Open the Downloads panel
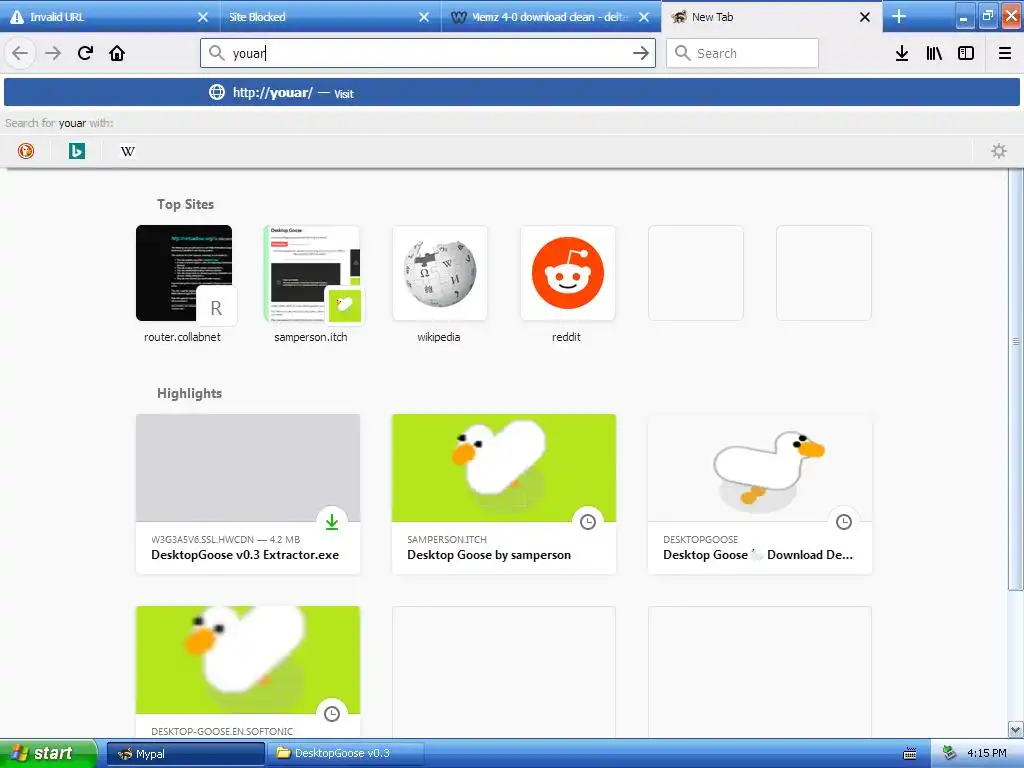 (902, 53)
